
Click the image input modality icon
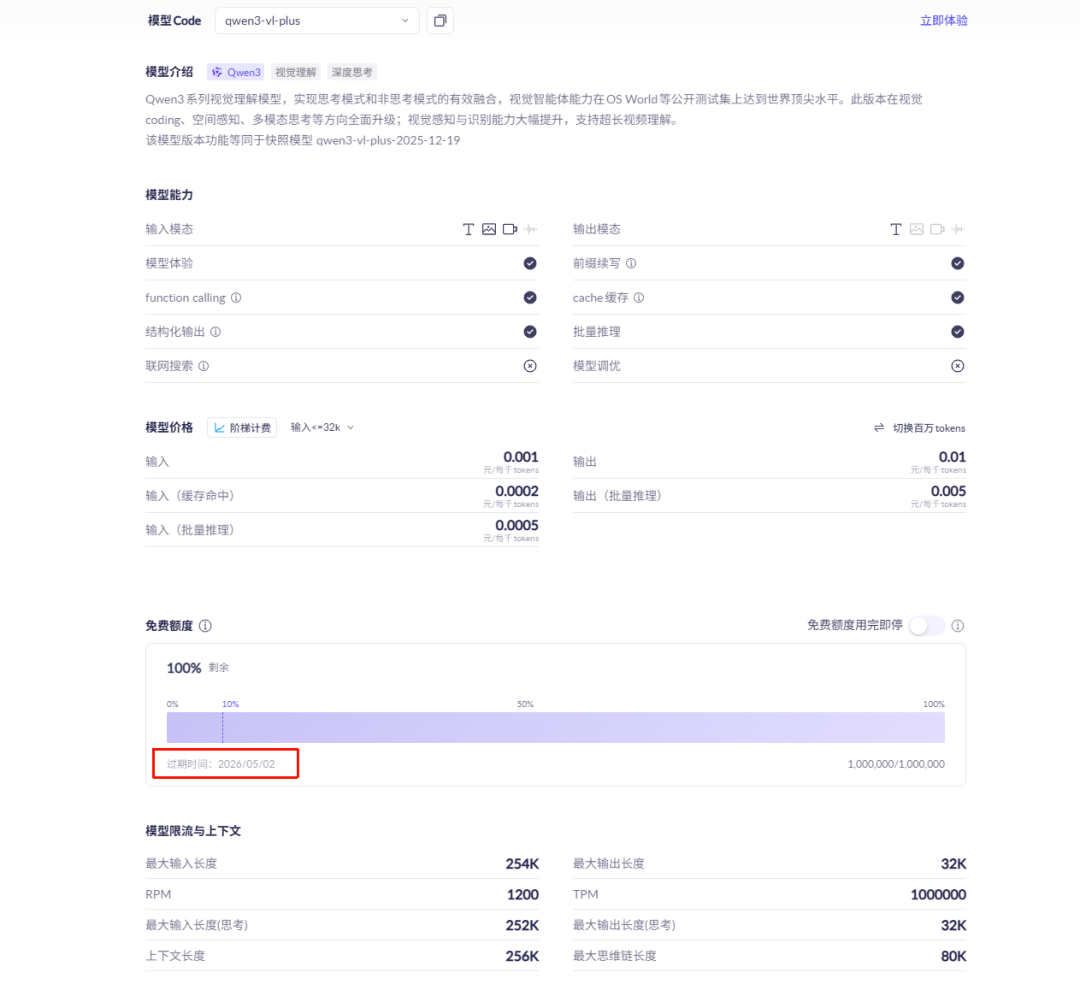coord(489,229)
